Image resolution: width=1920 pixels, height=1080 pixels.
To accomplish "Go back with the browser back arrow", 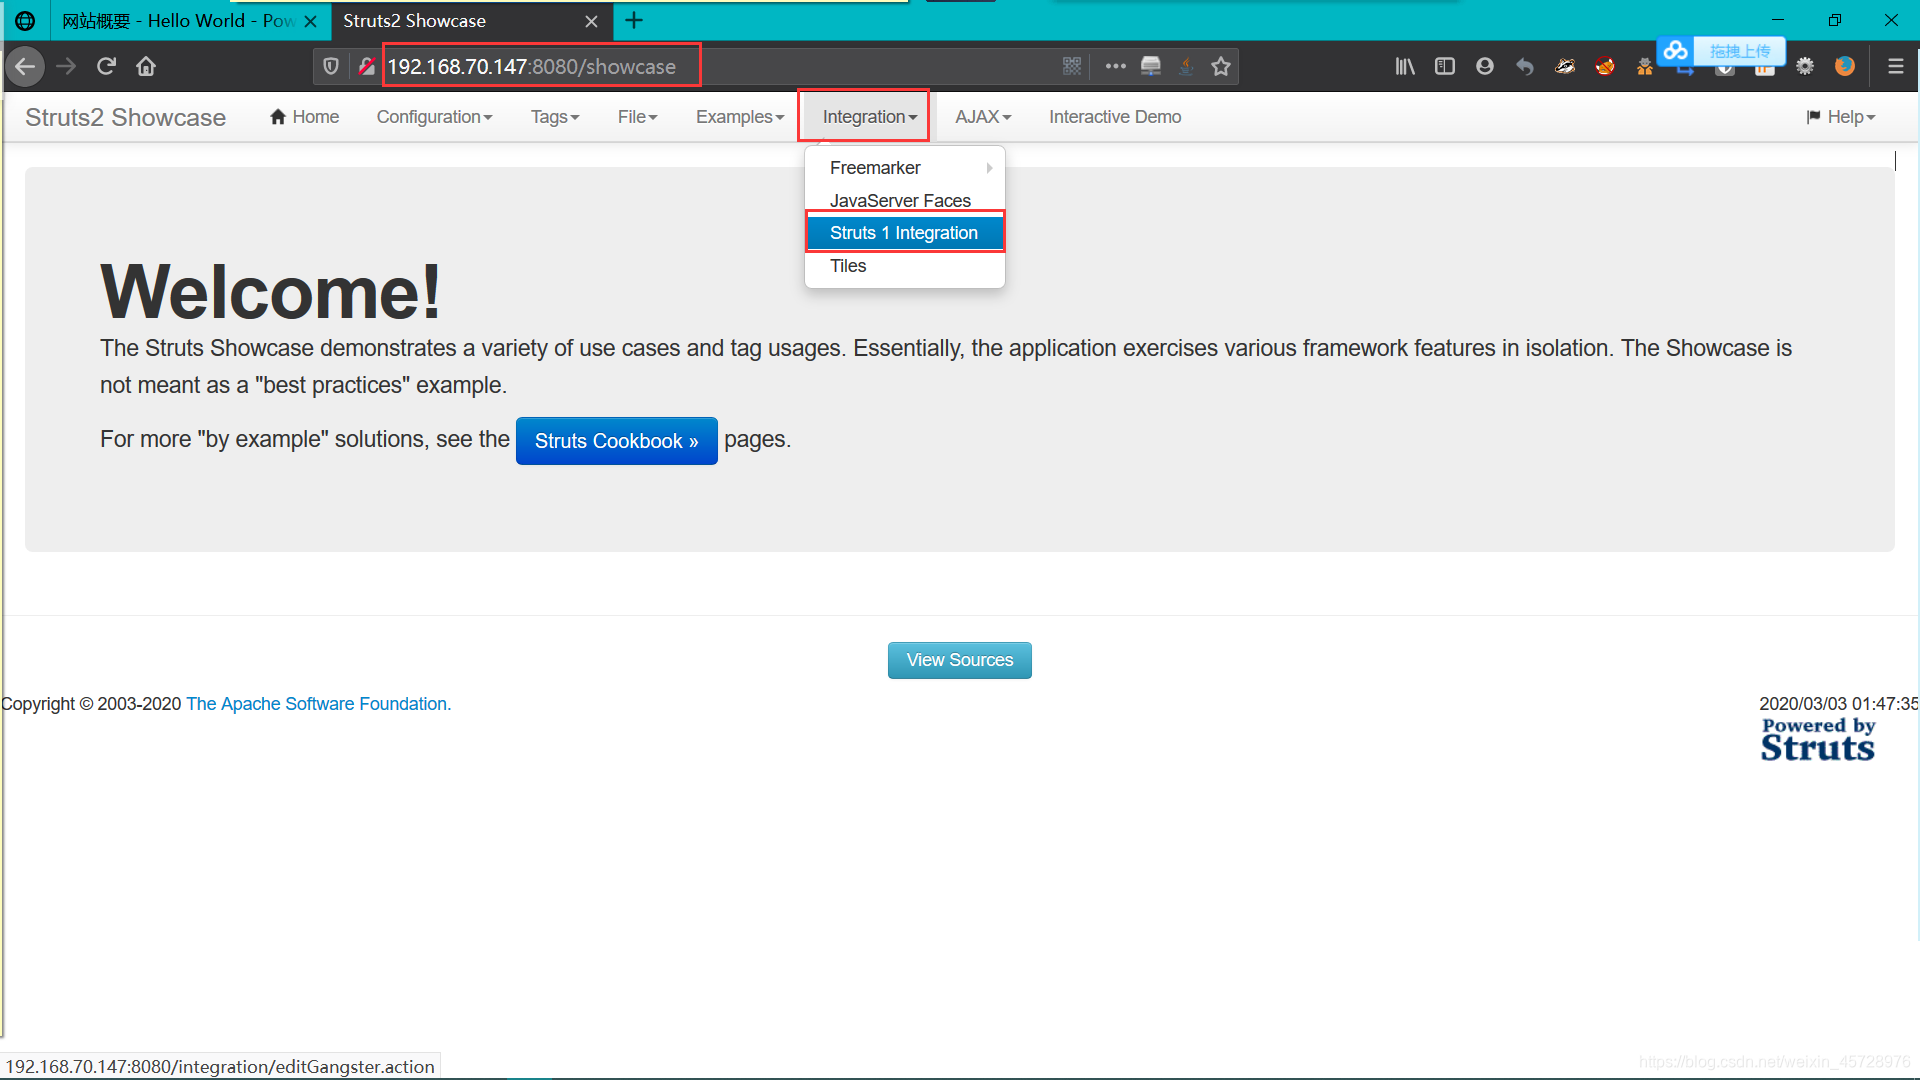I will point(26,66).
